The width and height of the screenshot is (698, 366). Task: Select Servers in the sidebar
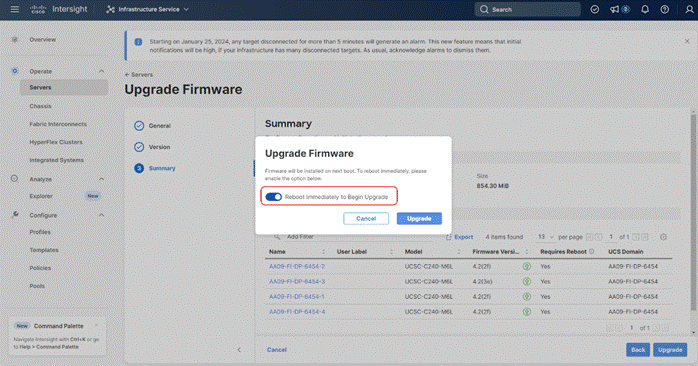(64, 87)
